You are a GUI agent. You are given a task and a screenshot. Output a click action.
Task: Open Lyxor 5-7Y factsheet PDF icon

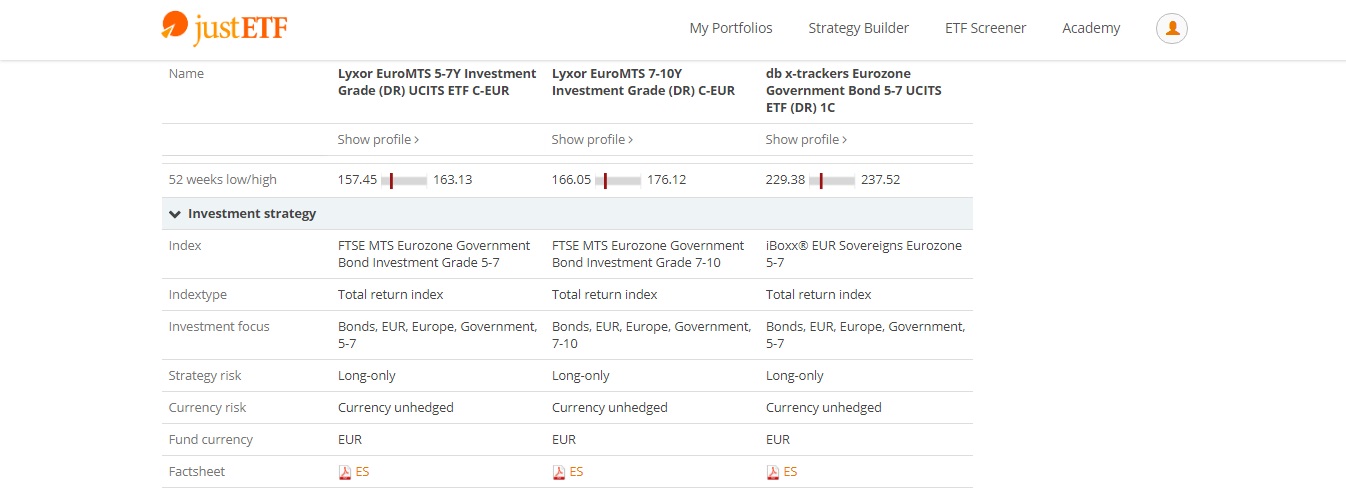pos(345,472)
